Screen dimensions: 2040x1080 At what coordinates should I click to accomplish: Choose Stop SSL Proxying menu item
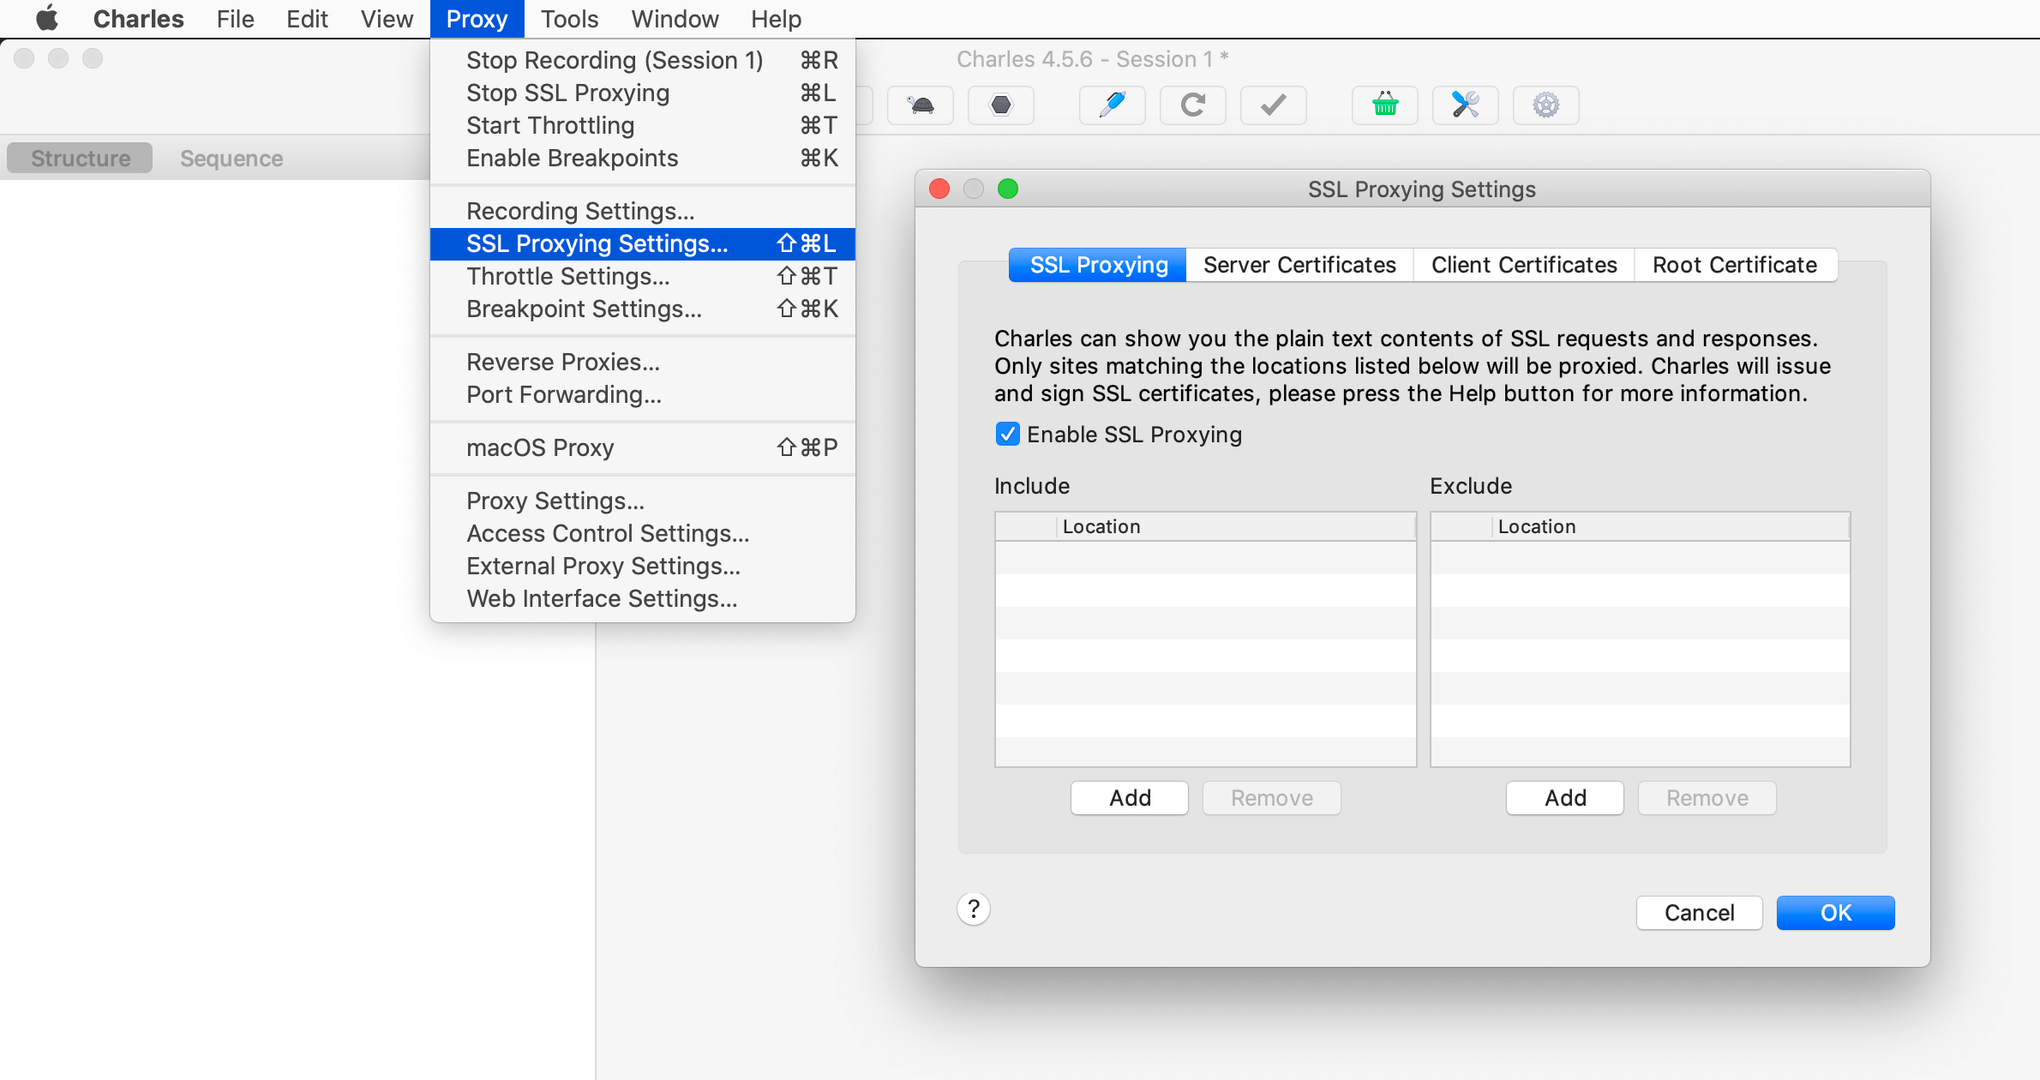coord(642,93)
